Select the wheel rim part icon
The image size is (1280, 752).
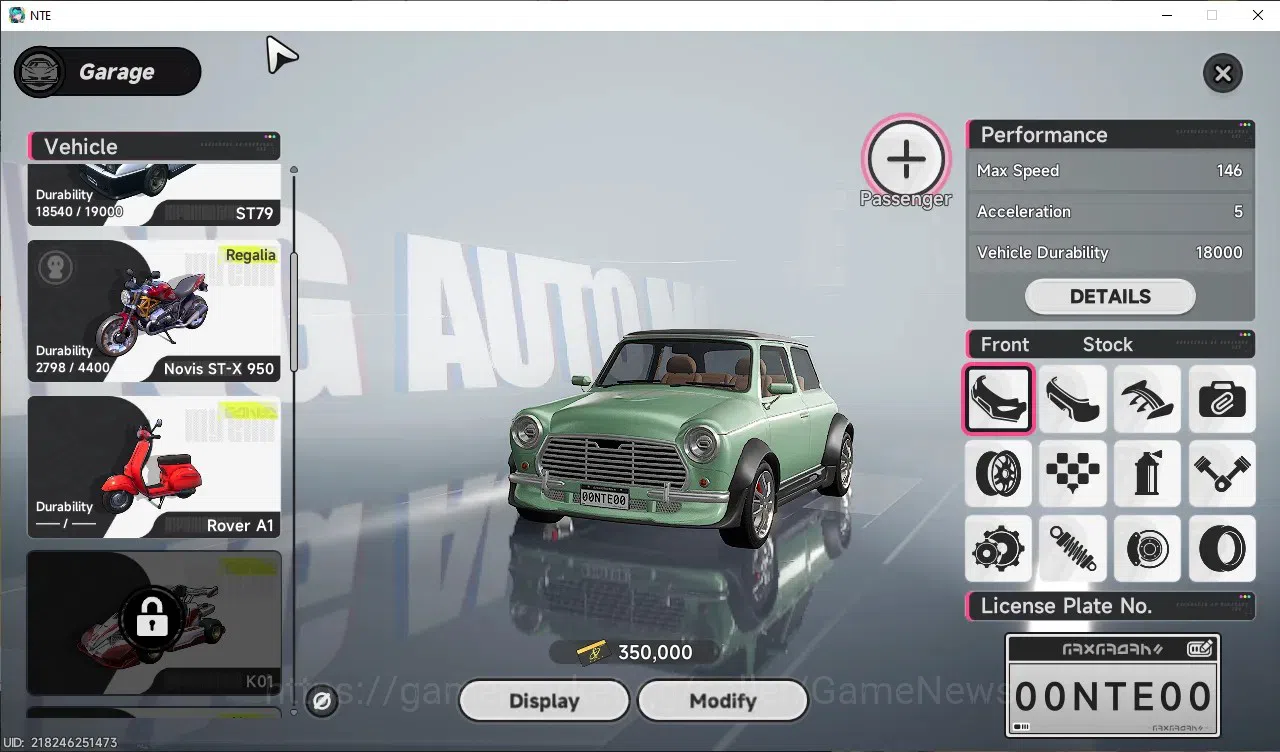998,473
